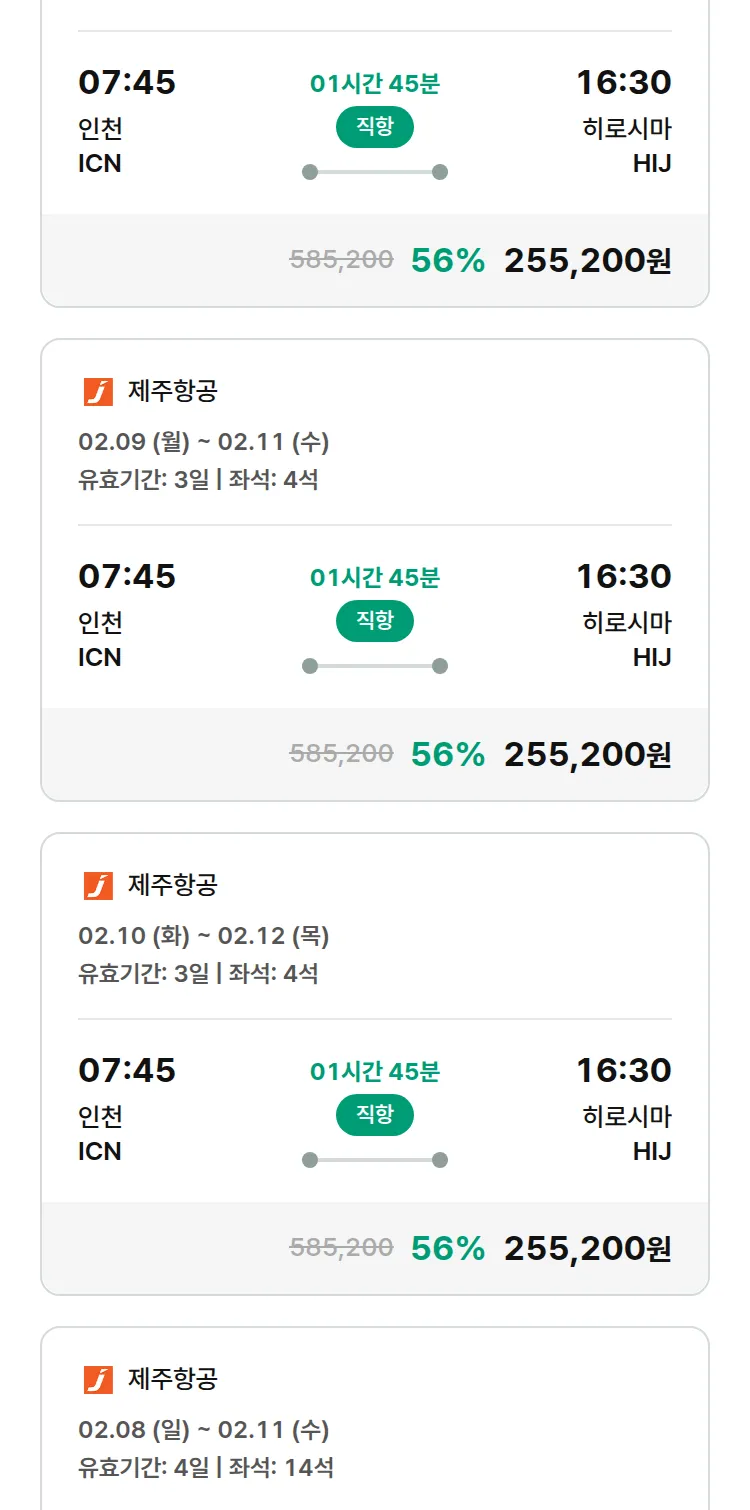Click the route line graphic in the 02.09–02.11 card
The width and height of the screenshot is (750, 1510).
click(x=375, y=666)
